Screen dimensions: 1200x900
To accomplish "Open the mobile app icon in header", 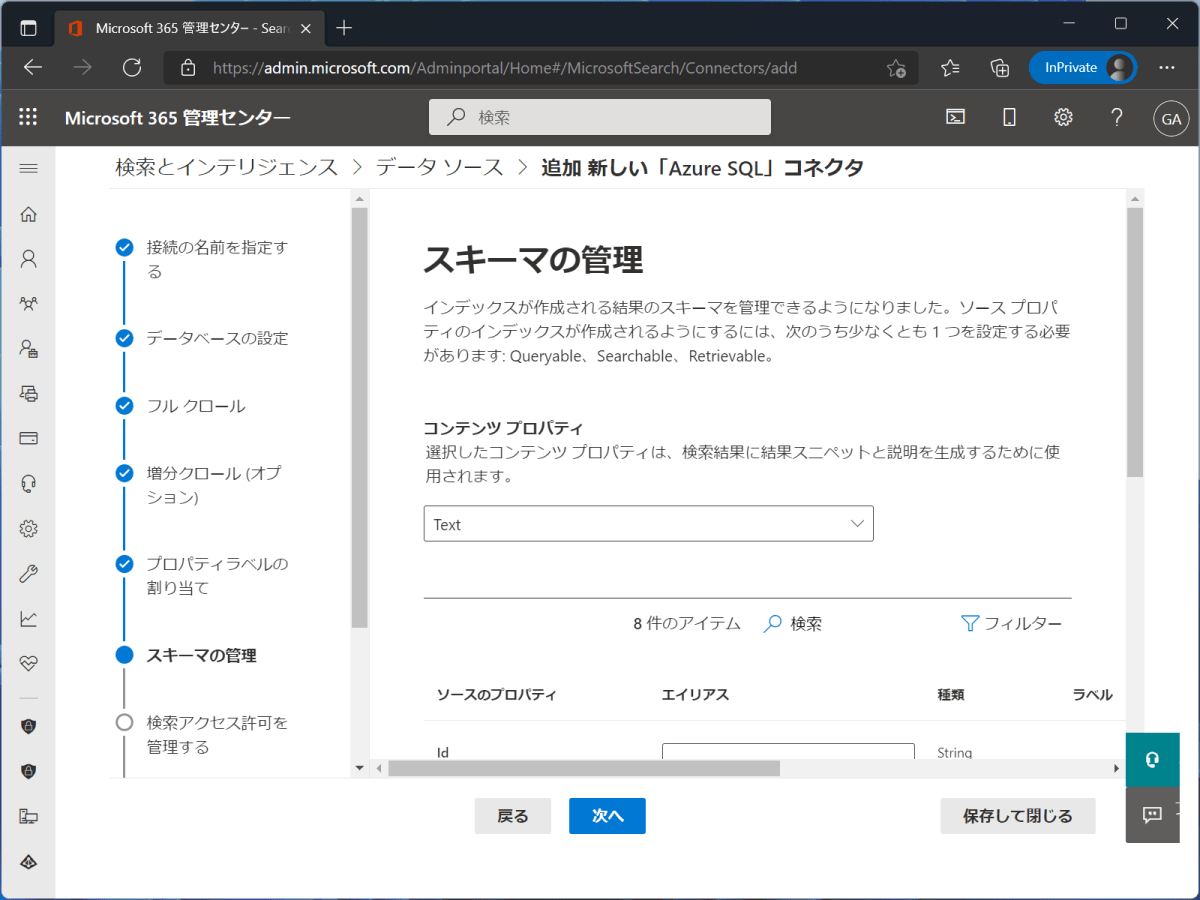I will [x=1010, y=117].
